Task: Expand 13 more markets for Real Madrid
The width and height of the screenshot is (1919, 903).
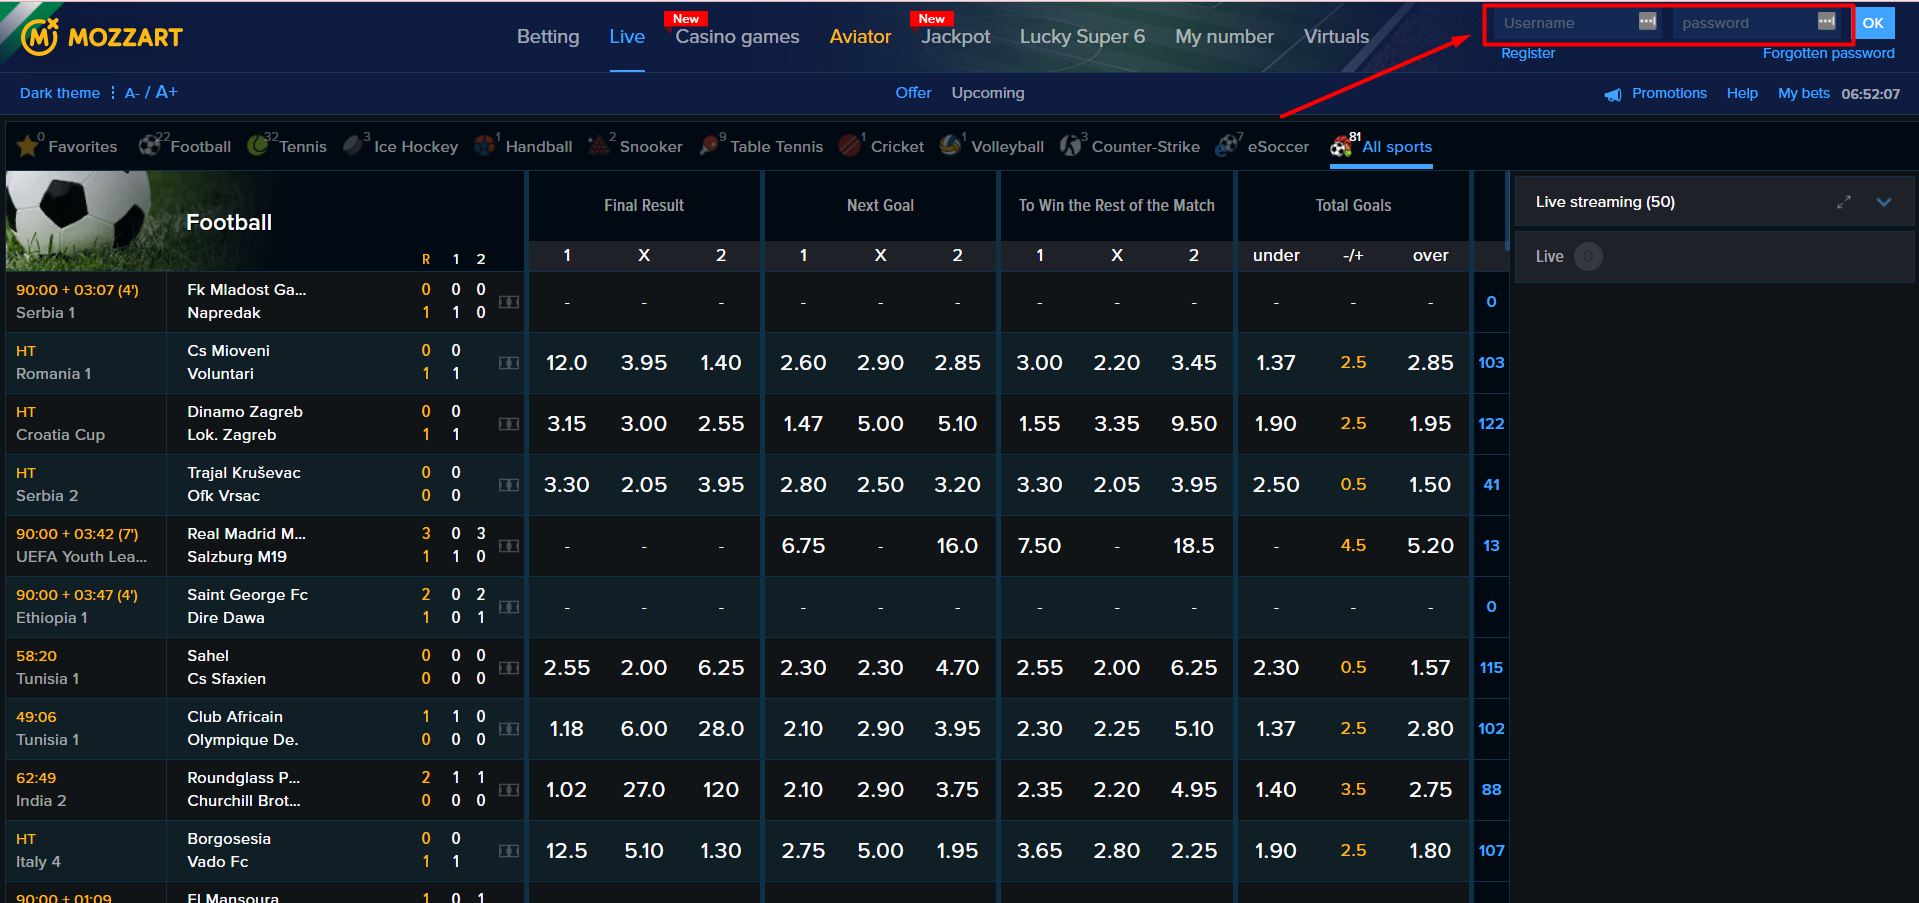Action: coord(1491,546)
